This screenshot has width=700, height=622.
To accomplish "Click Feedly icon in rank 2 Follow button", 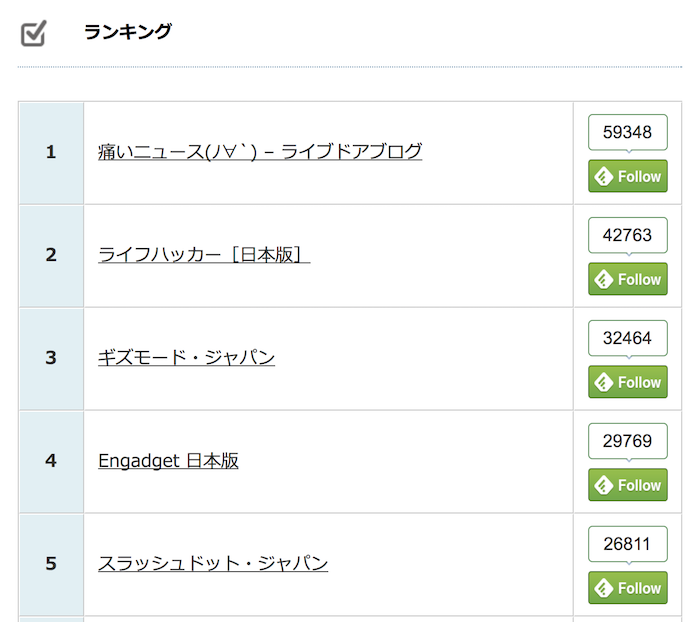I will click(604, 280).
